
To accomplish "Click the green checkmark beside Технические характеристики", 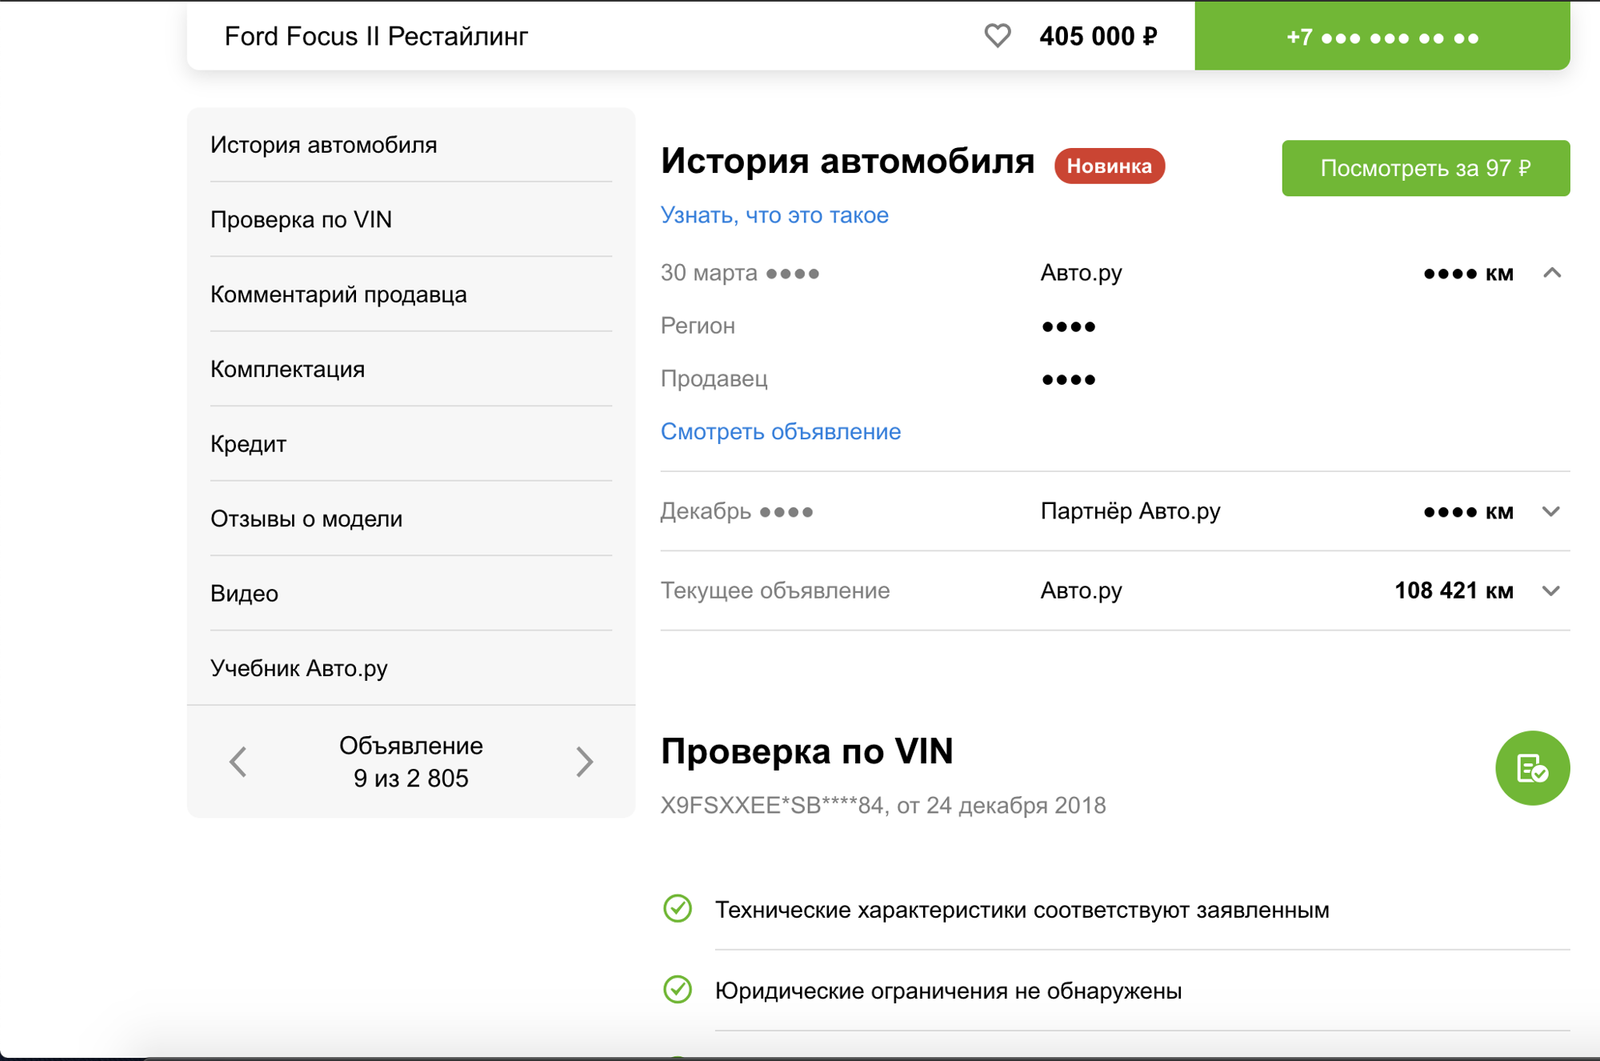I will pyautogui.click(x=677, y=909).
